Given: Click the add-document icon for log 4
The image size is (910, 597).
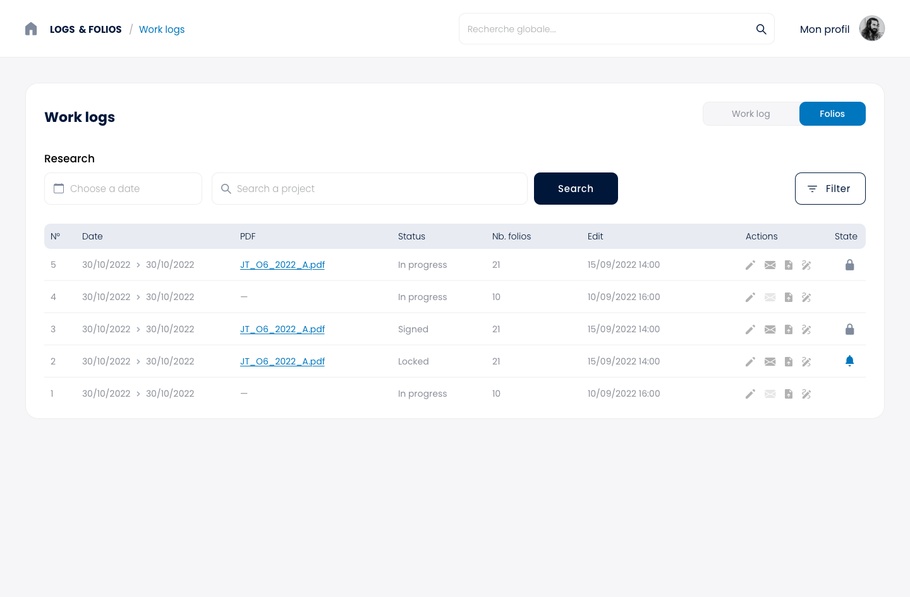Looking at the screenshot, I should (x=788, y=297).
